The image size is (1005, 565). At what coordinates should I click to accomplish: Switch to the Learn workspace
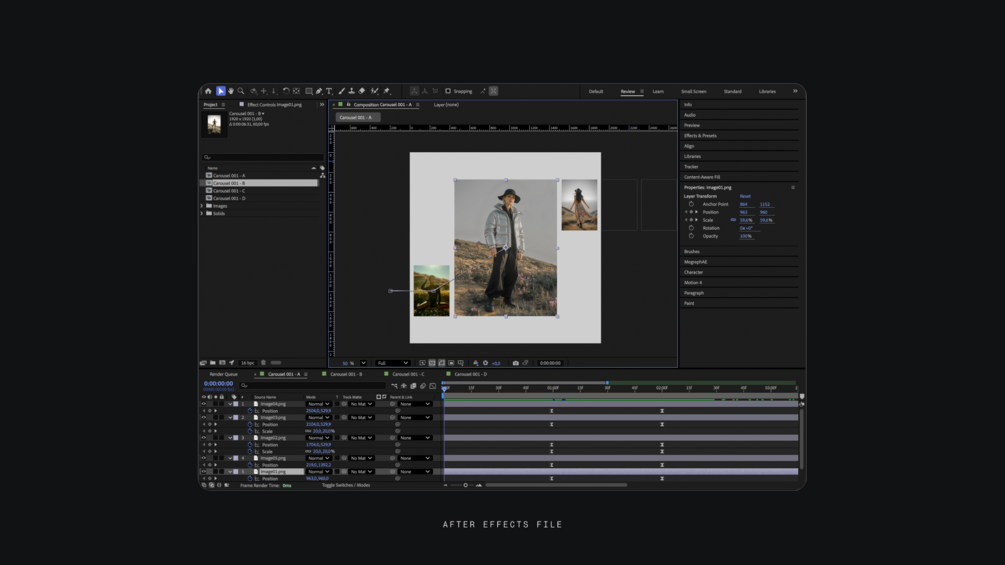(658, 91)
